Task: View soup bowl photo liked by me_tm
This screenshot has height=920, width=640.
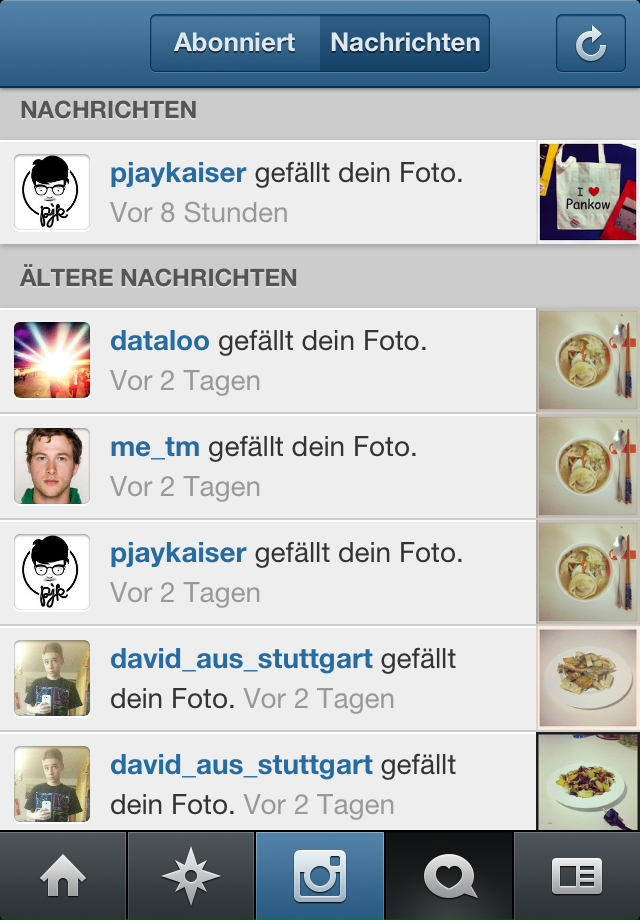Action: pos(588,466)
